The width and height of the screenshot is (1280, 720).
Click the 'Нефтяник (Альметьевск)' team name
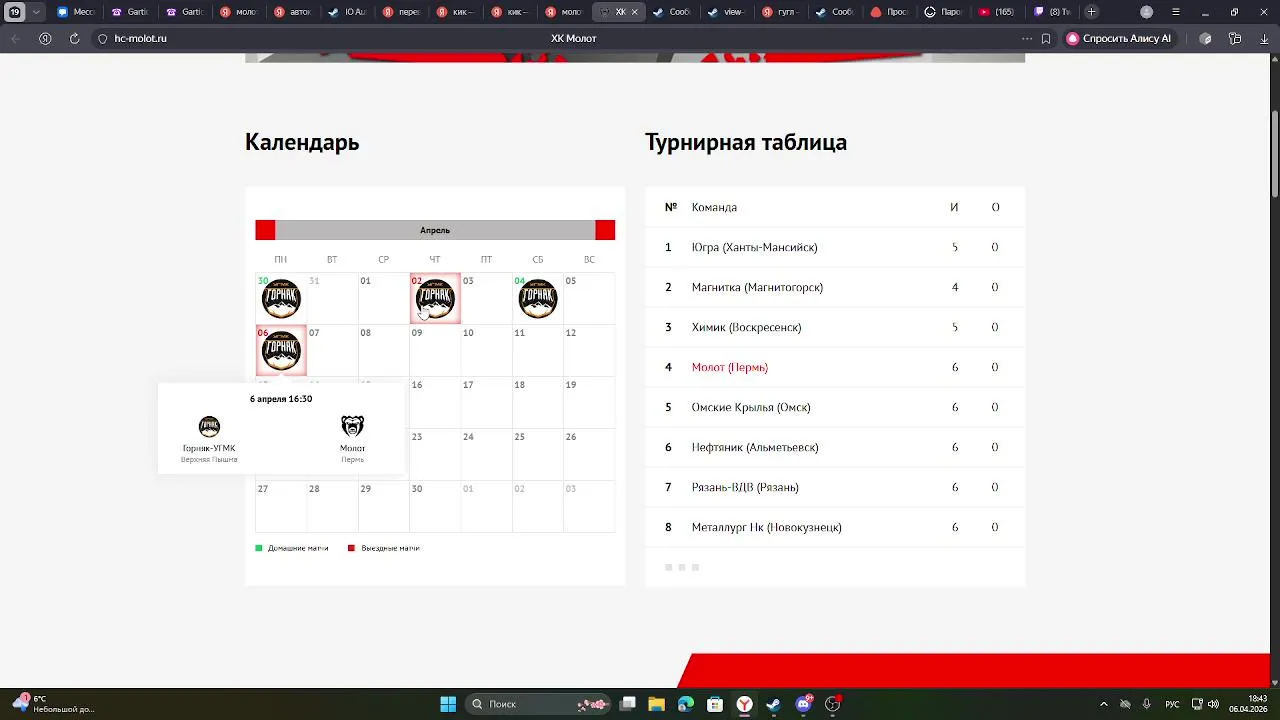755,447
